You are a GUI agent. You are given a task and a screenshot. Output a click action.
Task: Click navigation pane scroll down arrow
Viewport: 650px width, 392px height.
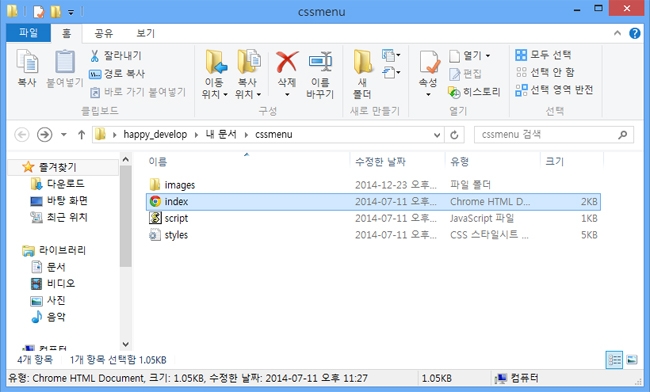point(126,344)
